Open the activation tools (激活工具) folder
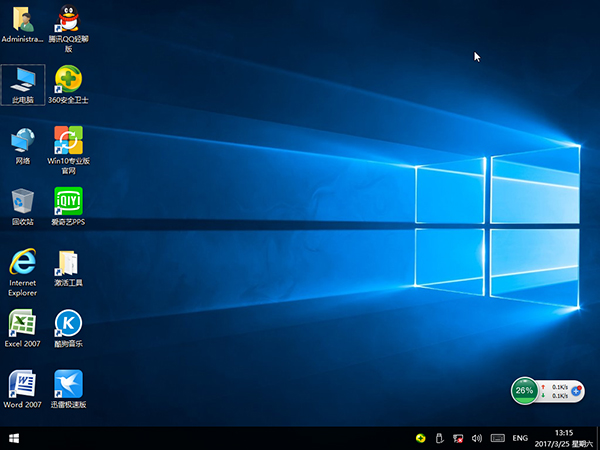Screen dimensions: 600x450 pyautogui.click(x=68, y=263)
